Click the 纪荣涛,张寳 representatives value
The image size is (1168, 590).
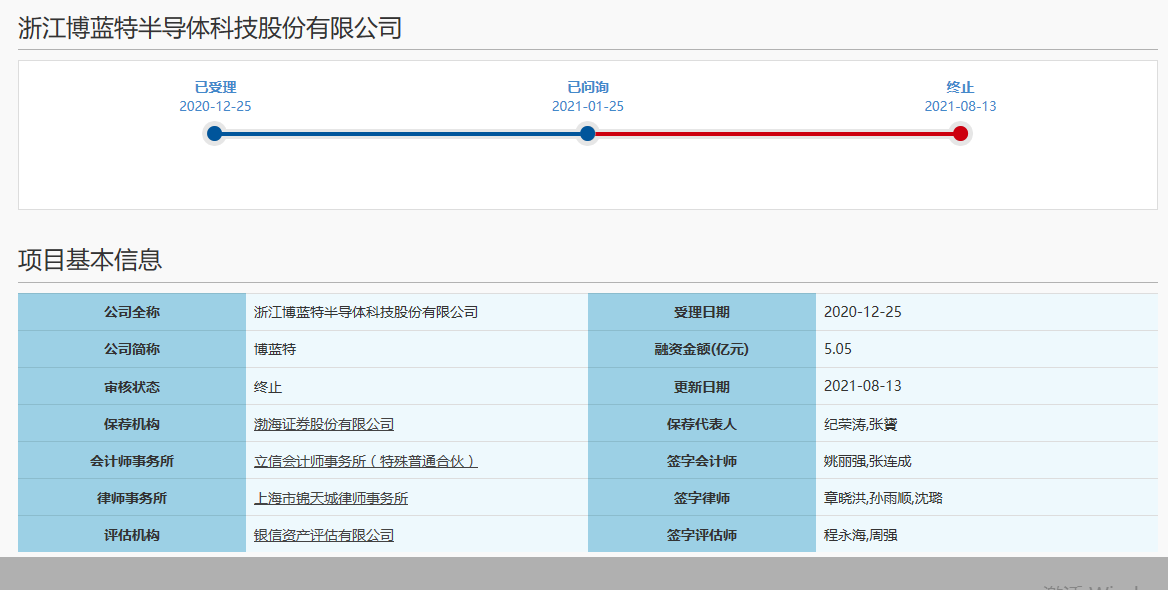(x=860, y=425)
